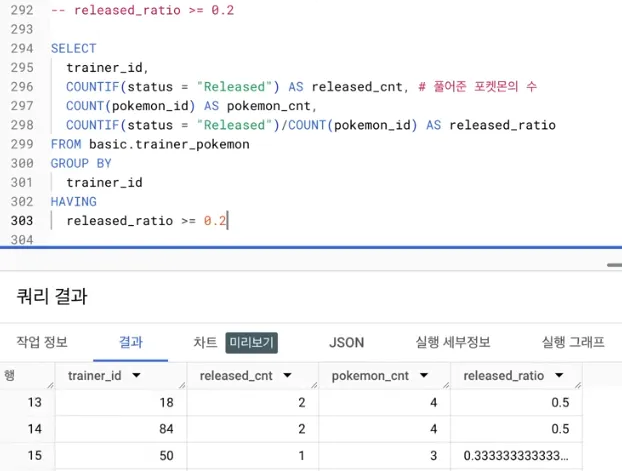Viewport: 622px width, 471px height.
Task: Click the pokemon_cnt column resize handle
Action: [446, 385]
